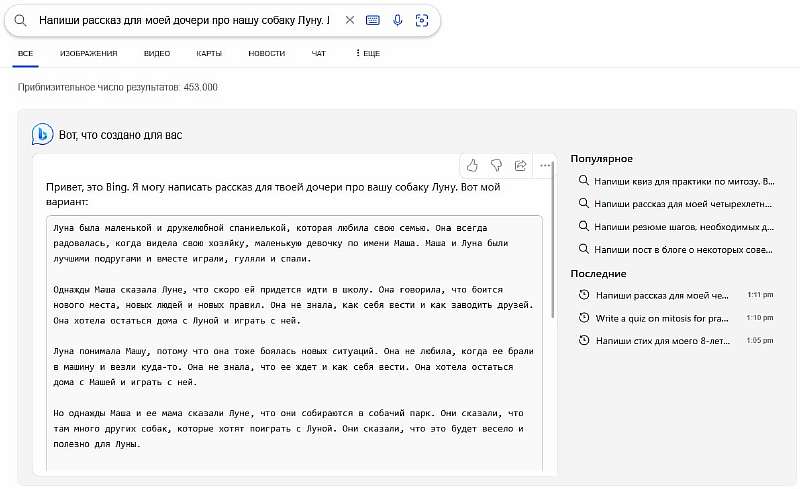Open recent query from 1:05 pm
This screenshot has width=800, height=489.
point(670,340)
